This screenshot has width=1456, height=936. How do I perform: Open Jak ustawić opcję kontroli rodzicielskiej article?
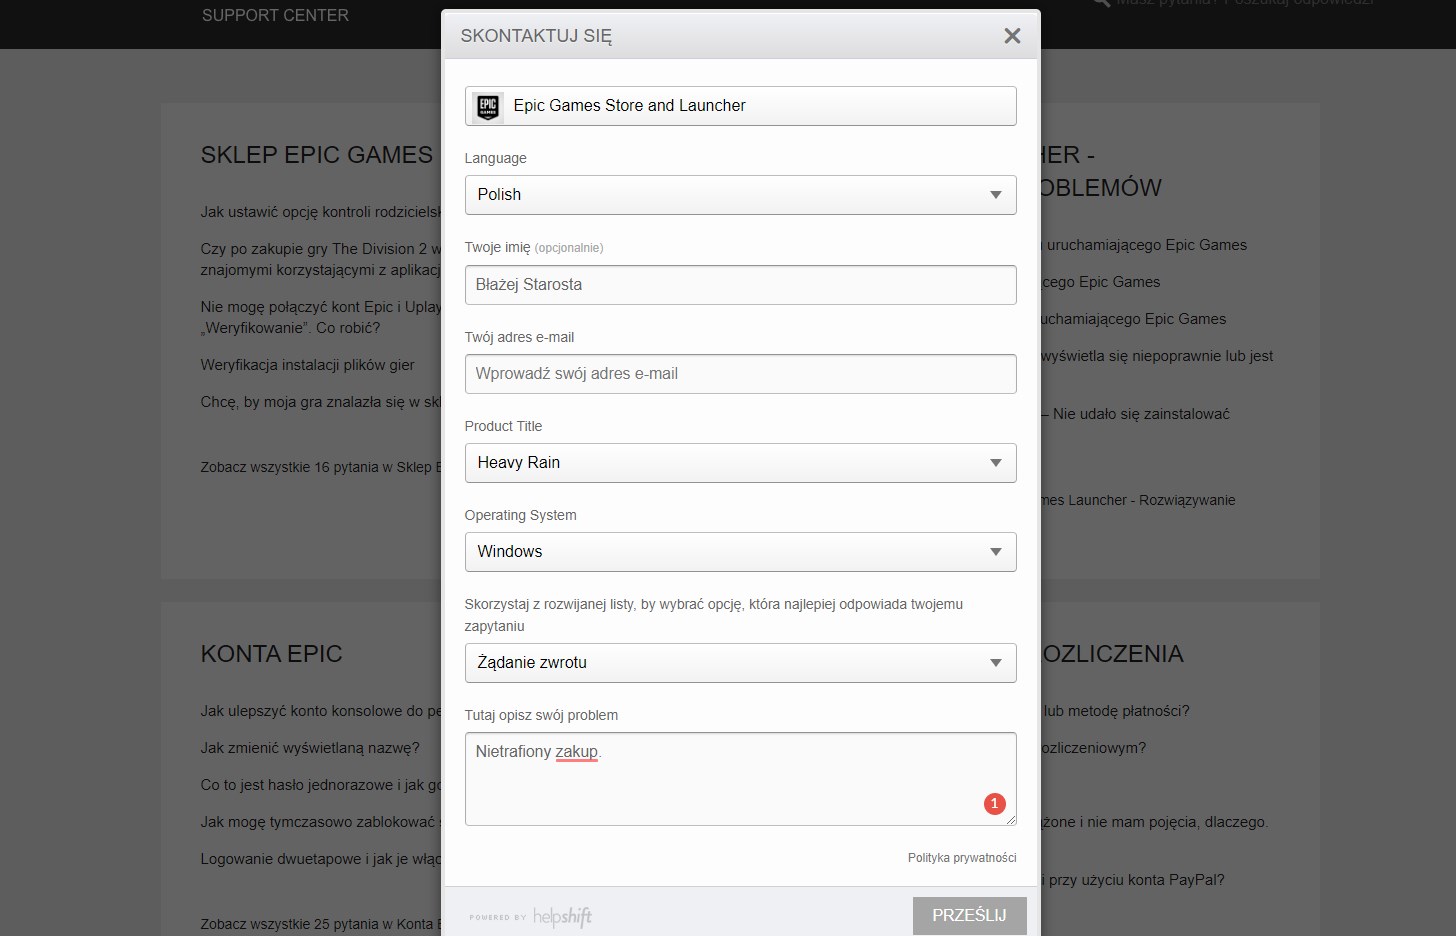320,212
